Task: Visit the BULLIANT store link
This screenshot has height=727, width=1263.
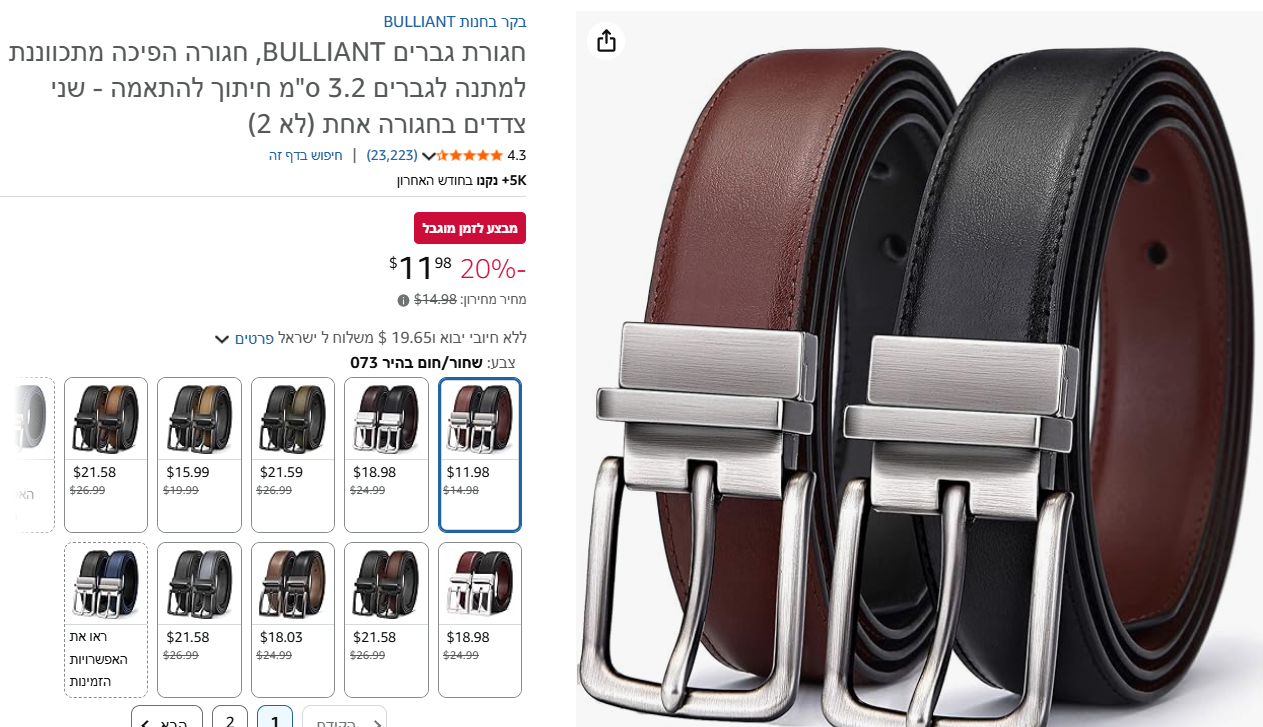Action: (455, 21)
